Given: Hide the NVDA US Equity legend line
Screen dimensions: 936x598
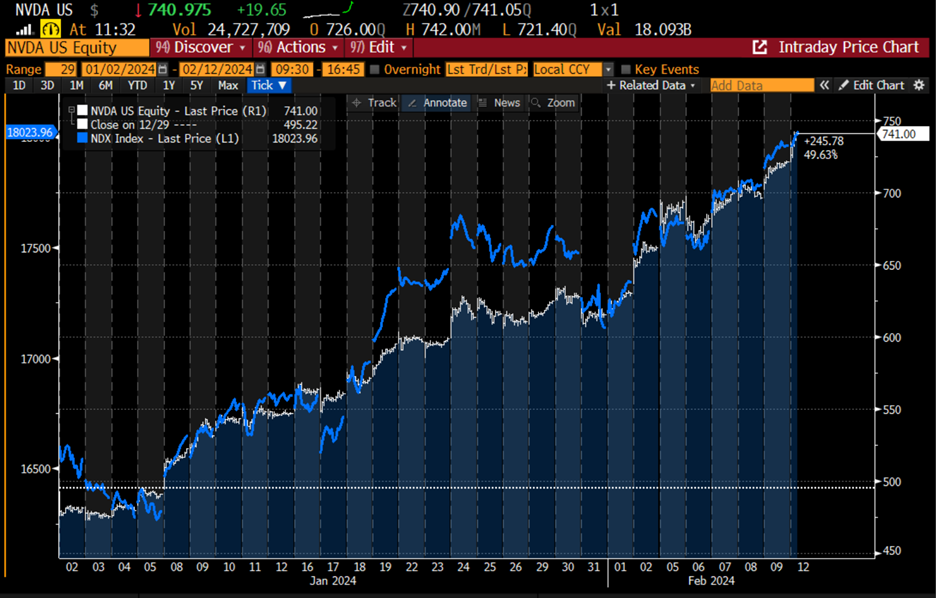Looking at the screenshot, I should 82,110.
